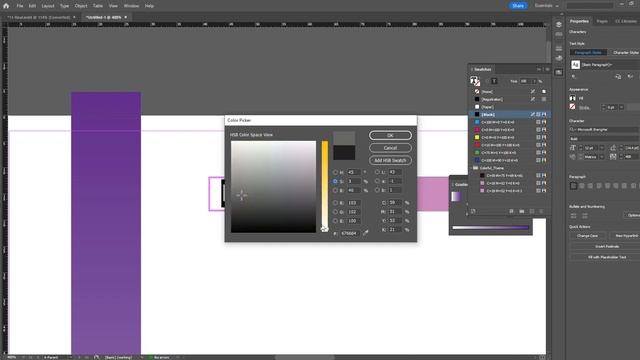The width and height of the screenshot is (640, 360).
Task: Click the eyedropper icon beside the hex field
Action: [x=366, y=233]
